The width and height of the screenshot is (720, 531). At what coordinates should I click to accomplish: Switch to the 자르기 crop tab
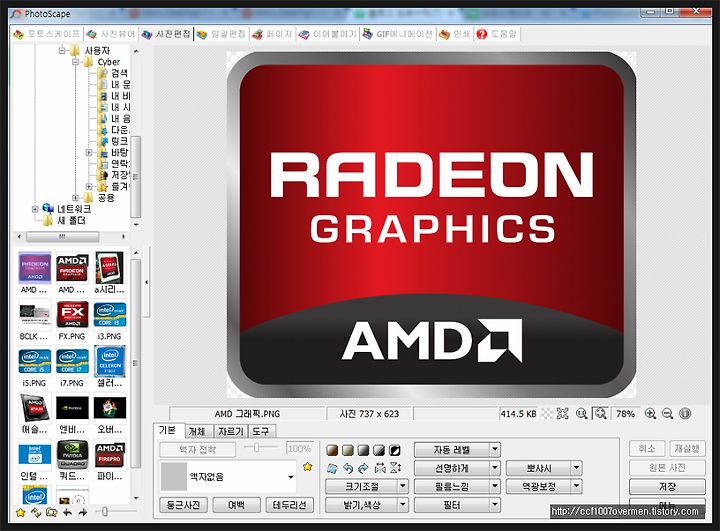pos(231,431)
